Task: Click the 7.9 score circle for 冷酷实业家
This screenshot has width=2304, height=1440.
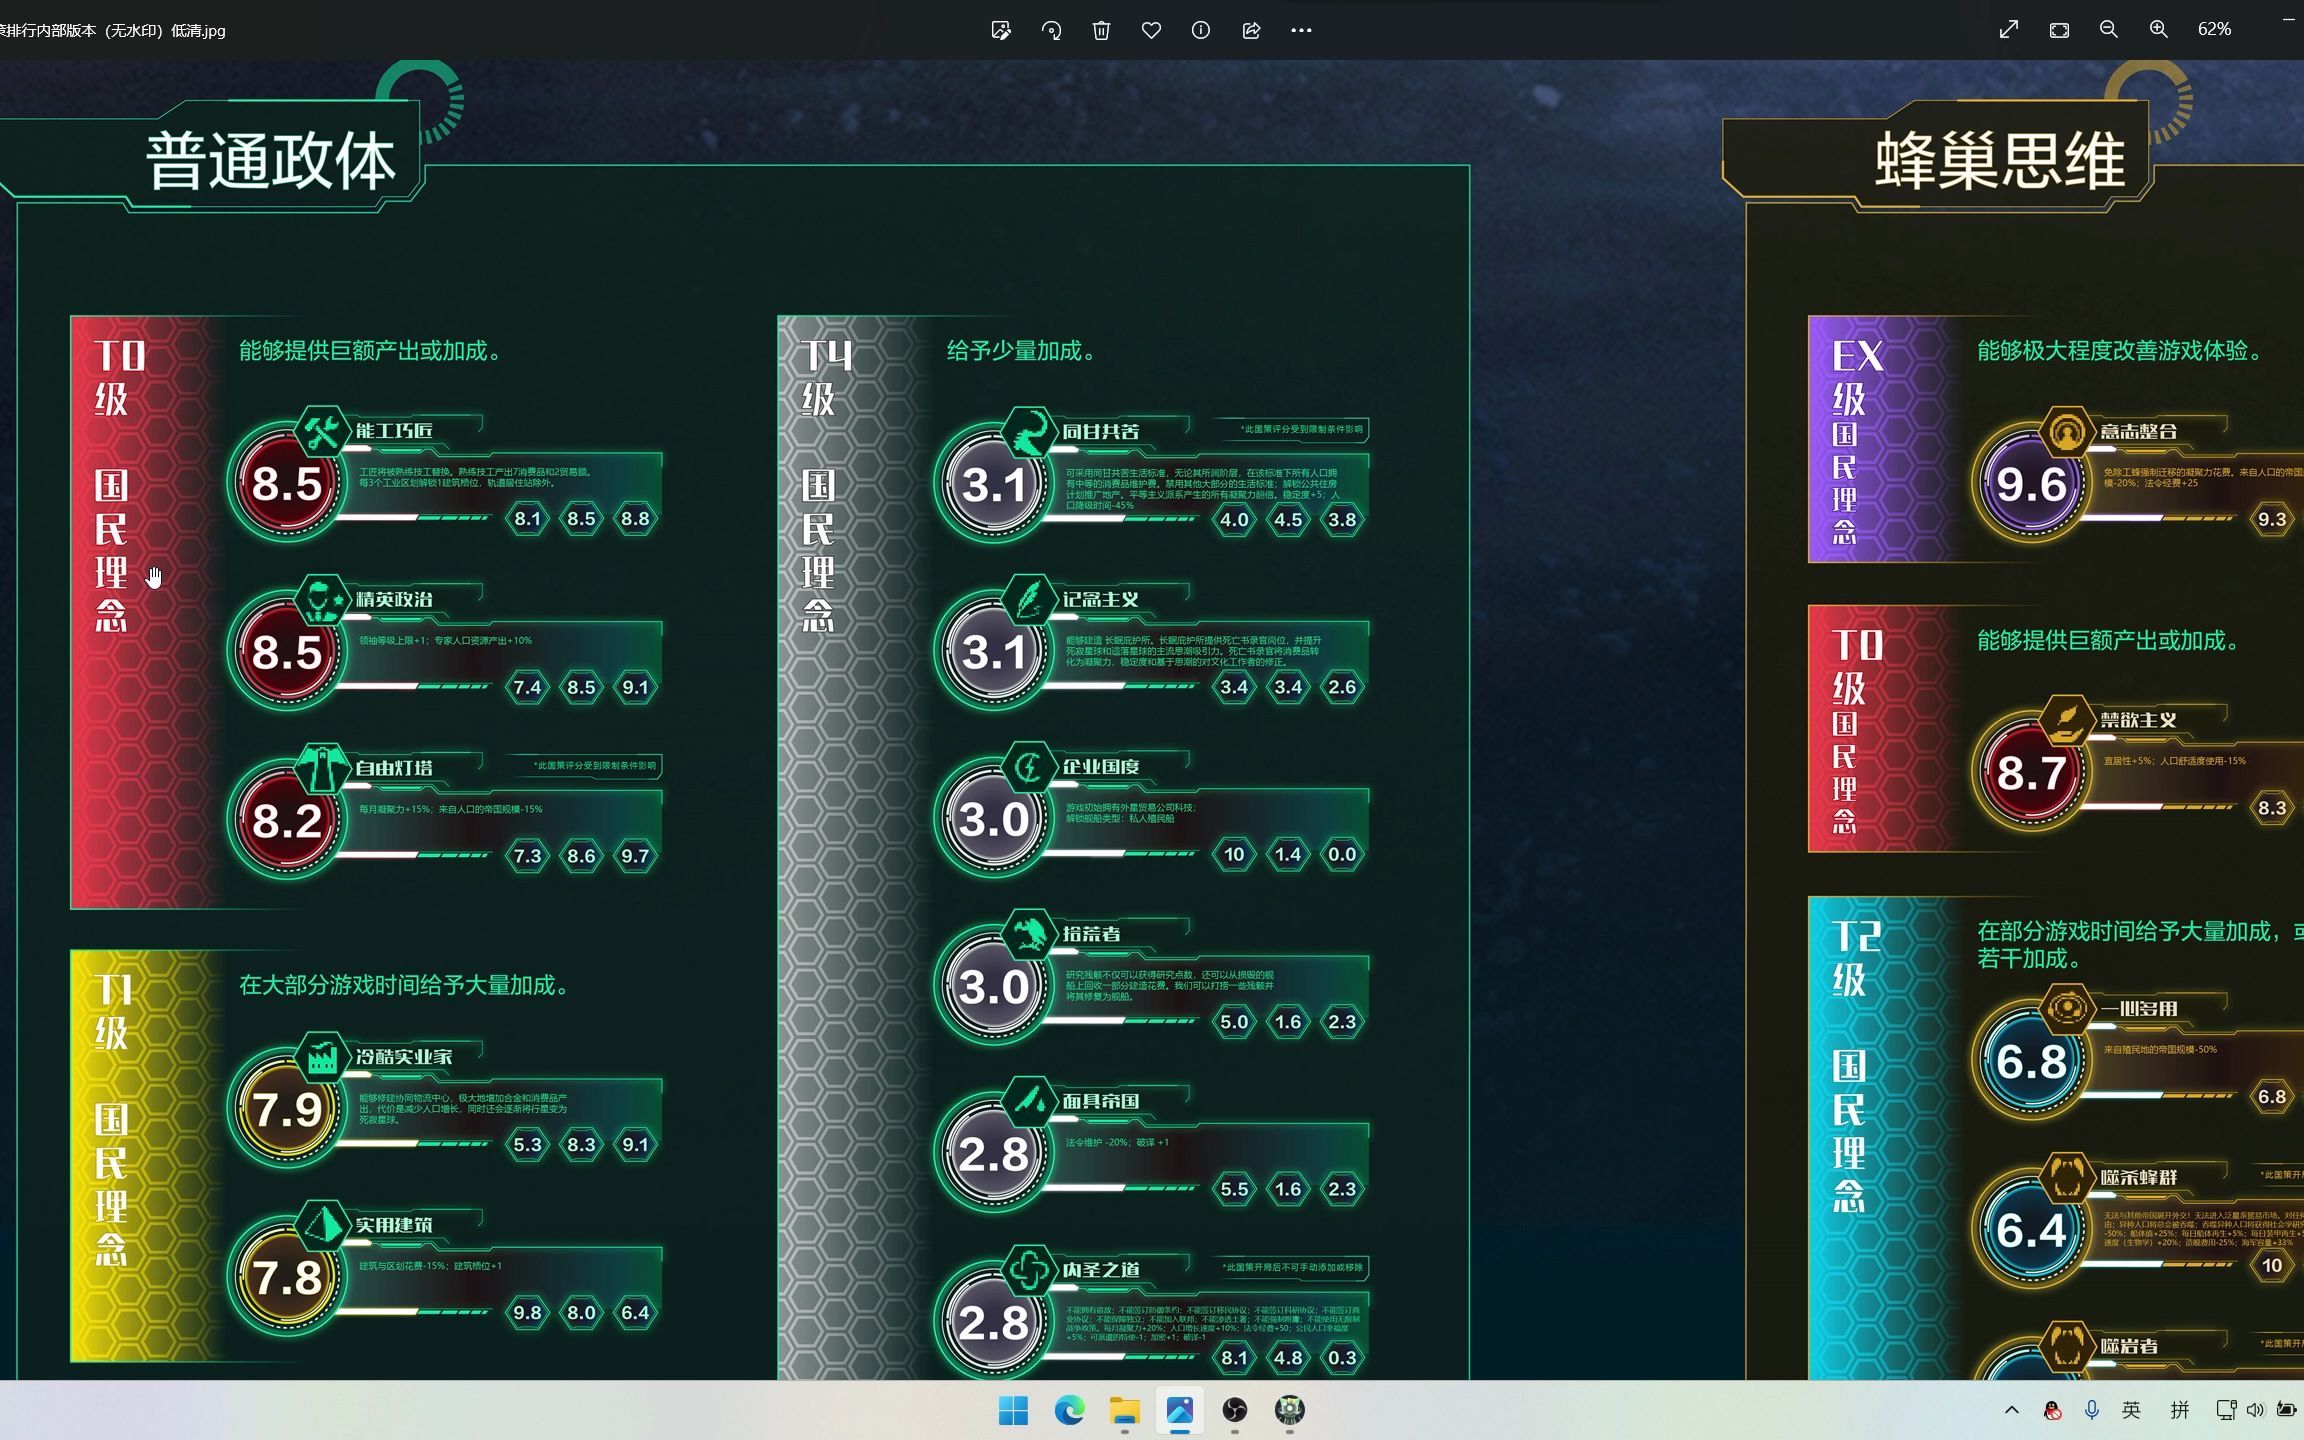Action: (287, 1110)
